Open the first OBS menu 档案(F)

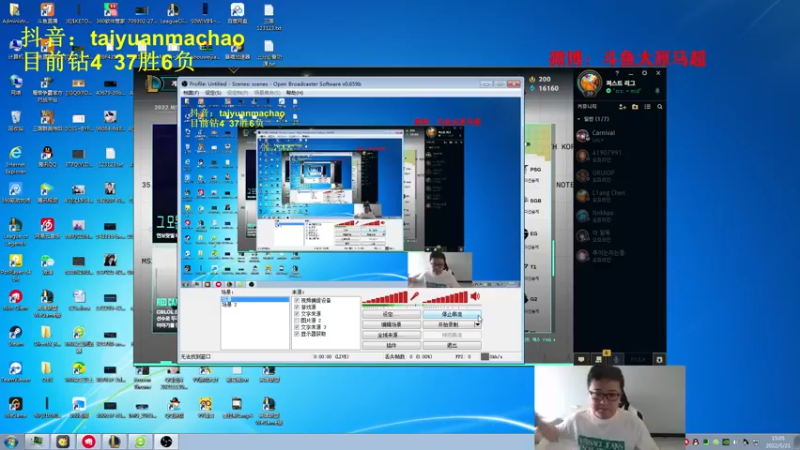tap(191, 93)
